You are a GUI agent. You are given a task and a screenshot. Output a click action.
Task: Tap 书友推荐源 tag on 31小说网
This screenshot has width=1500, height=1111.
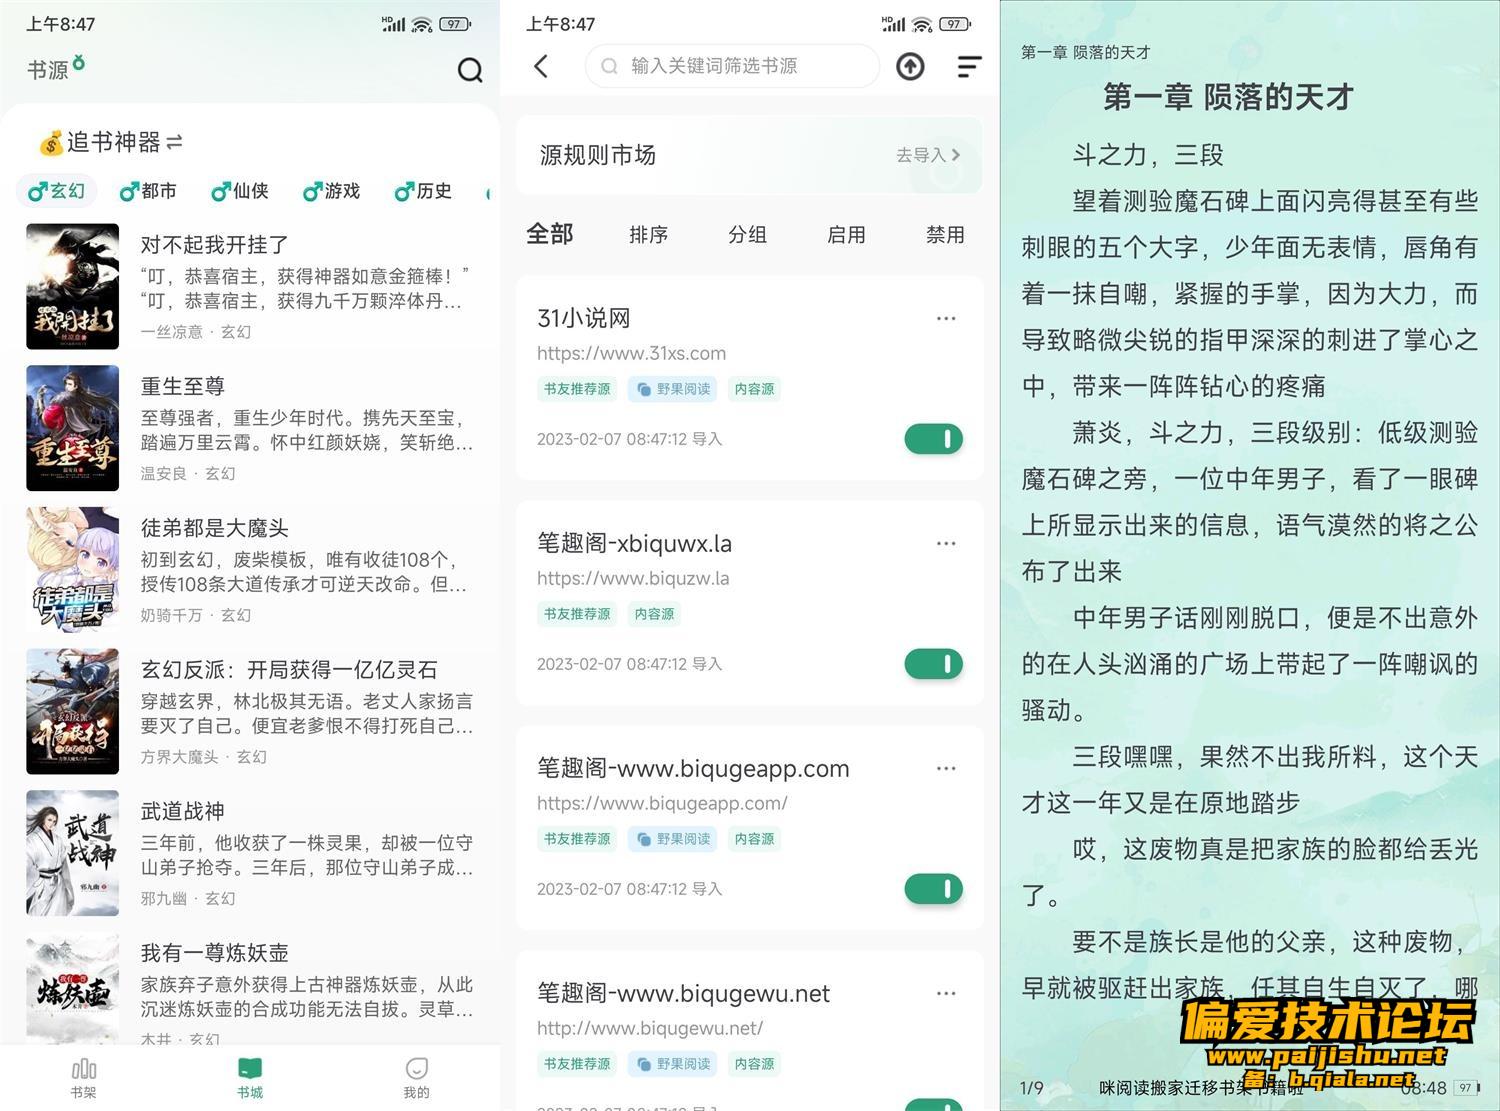click(577, 389)
